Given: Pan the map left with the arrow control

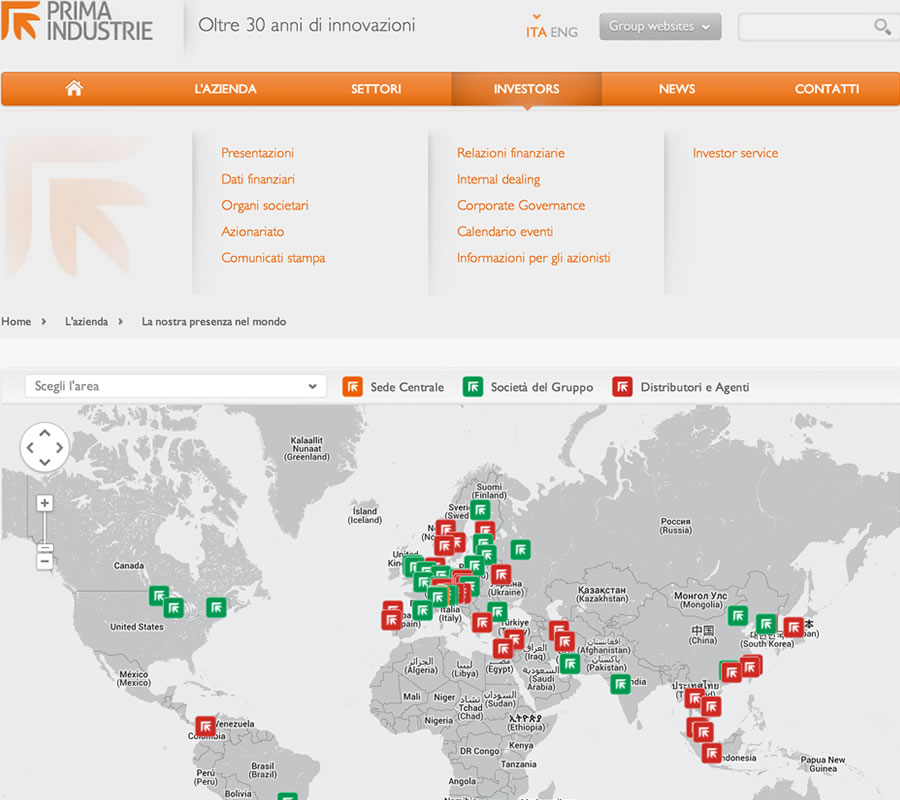Looking at the screenshot, I should 30,448.
